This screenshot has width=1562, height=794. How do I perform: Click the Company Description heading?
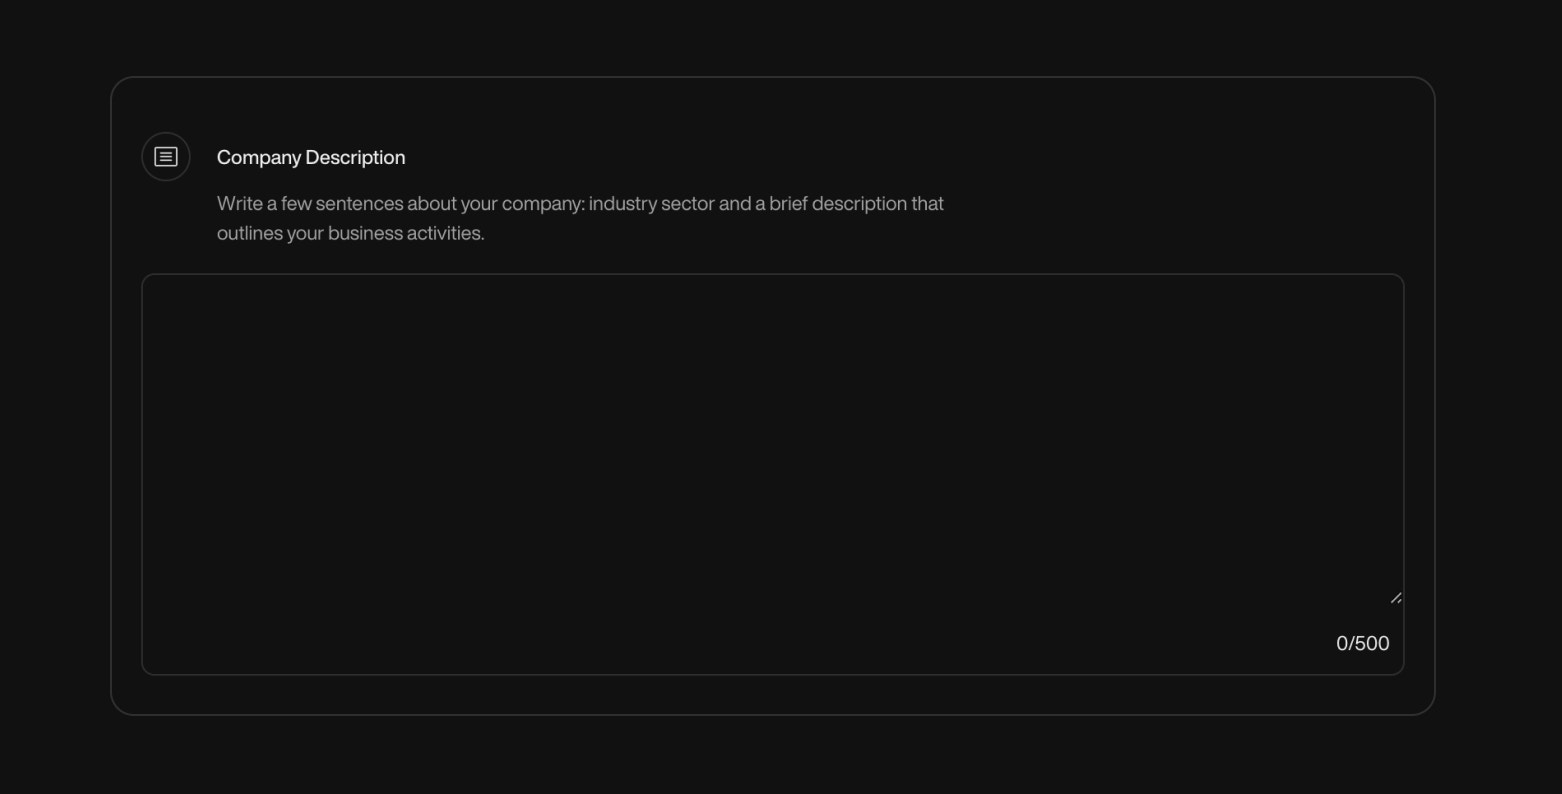tap(311, 157)
